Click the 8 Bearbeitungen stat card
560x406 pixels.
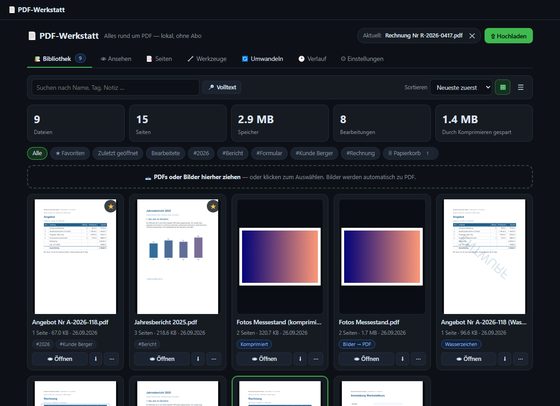point(382,124)
